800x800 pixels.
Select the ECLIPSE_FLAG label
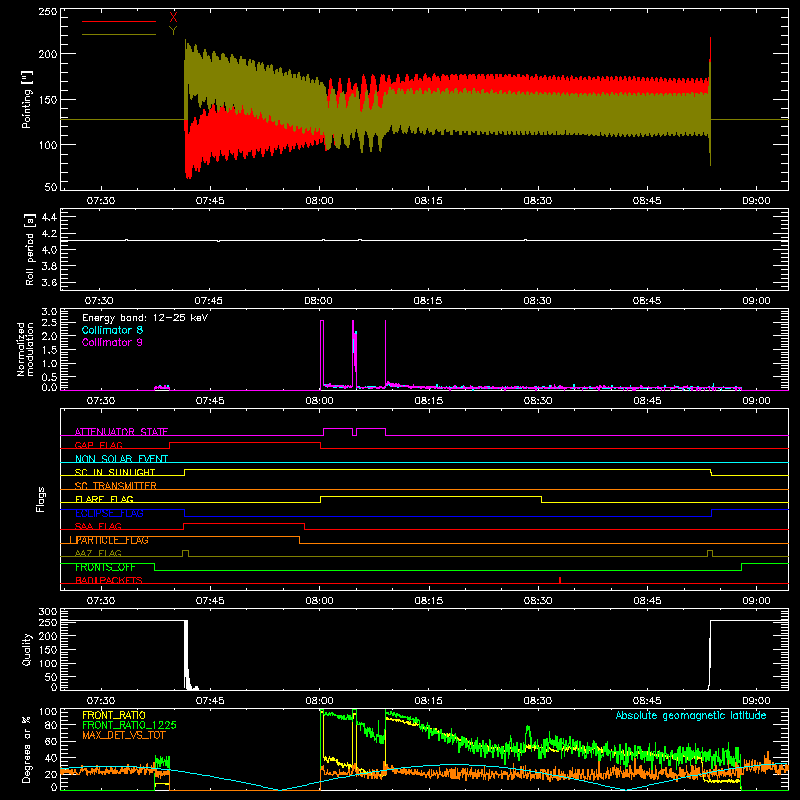pyautogui.click(x=109, y=513)
